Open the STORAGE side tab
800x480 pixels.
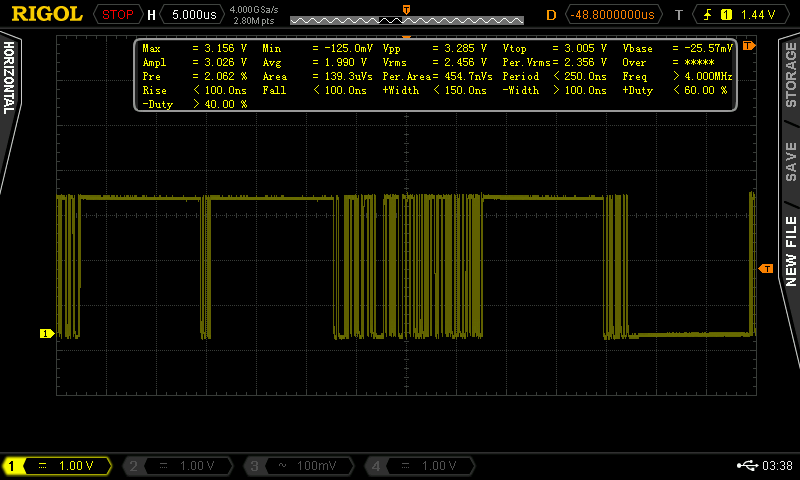pyautogui.click(x=790, y=75)
